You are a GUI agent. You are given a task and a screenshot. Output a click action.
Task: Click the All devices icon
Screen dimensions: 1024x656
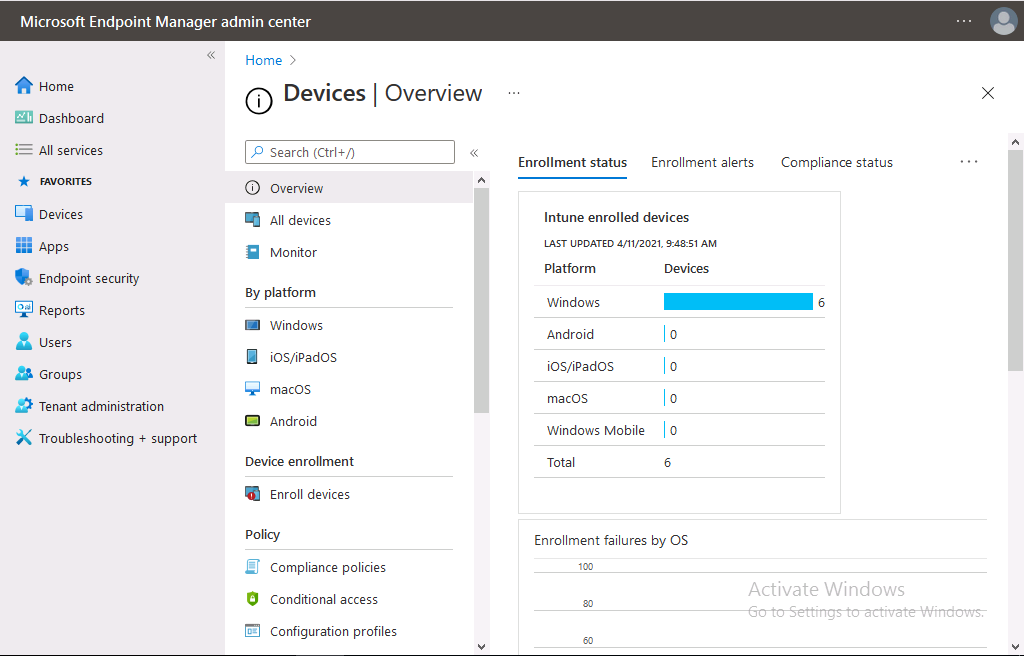click(x=252, y=220)
